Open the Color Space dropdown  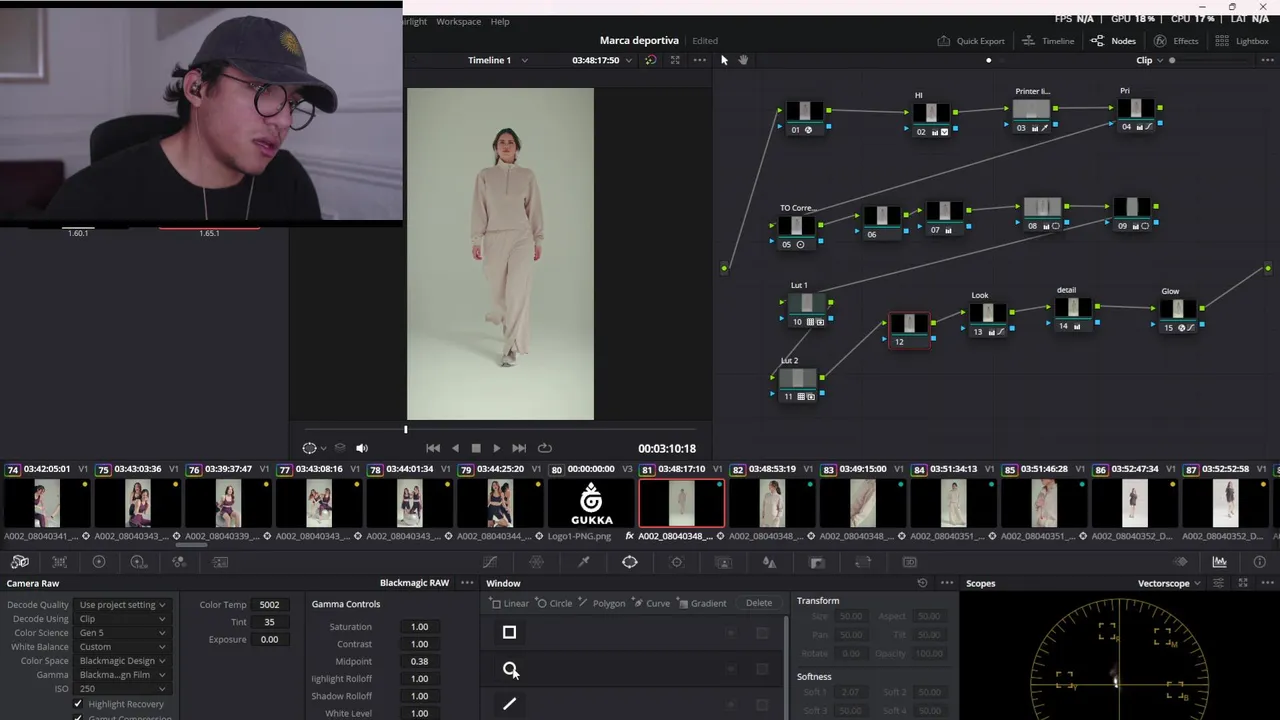pos(122,661)
